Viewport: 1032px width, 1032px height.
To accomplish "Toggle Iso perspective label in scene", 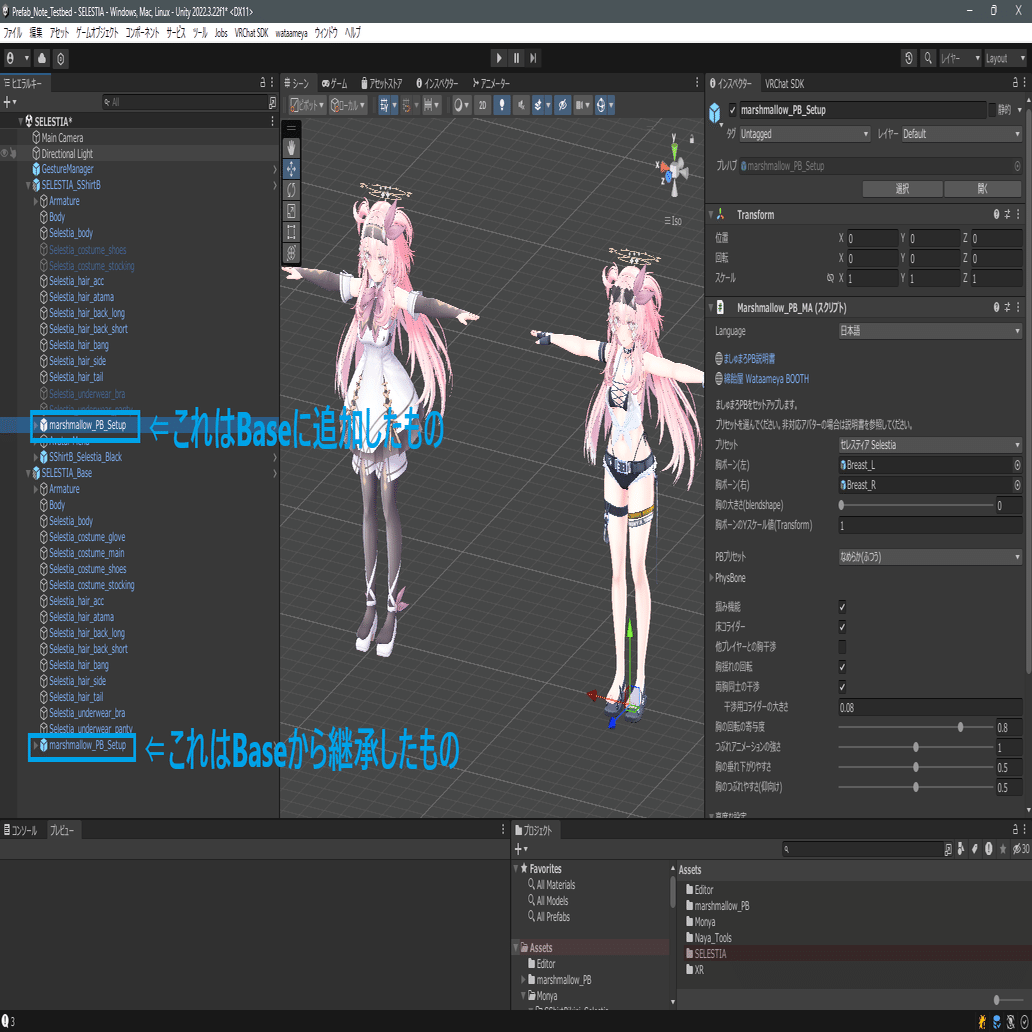I will (673, 221).
